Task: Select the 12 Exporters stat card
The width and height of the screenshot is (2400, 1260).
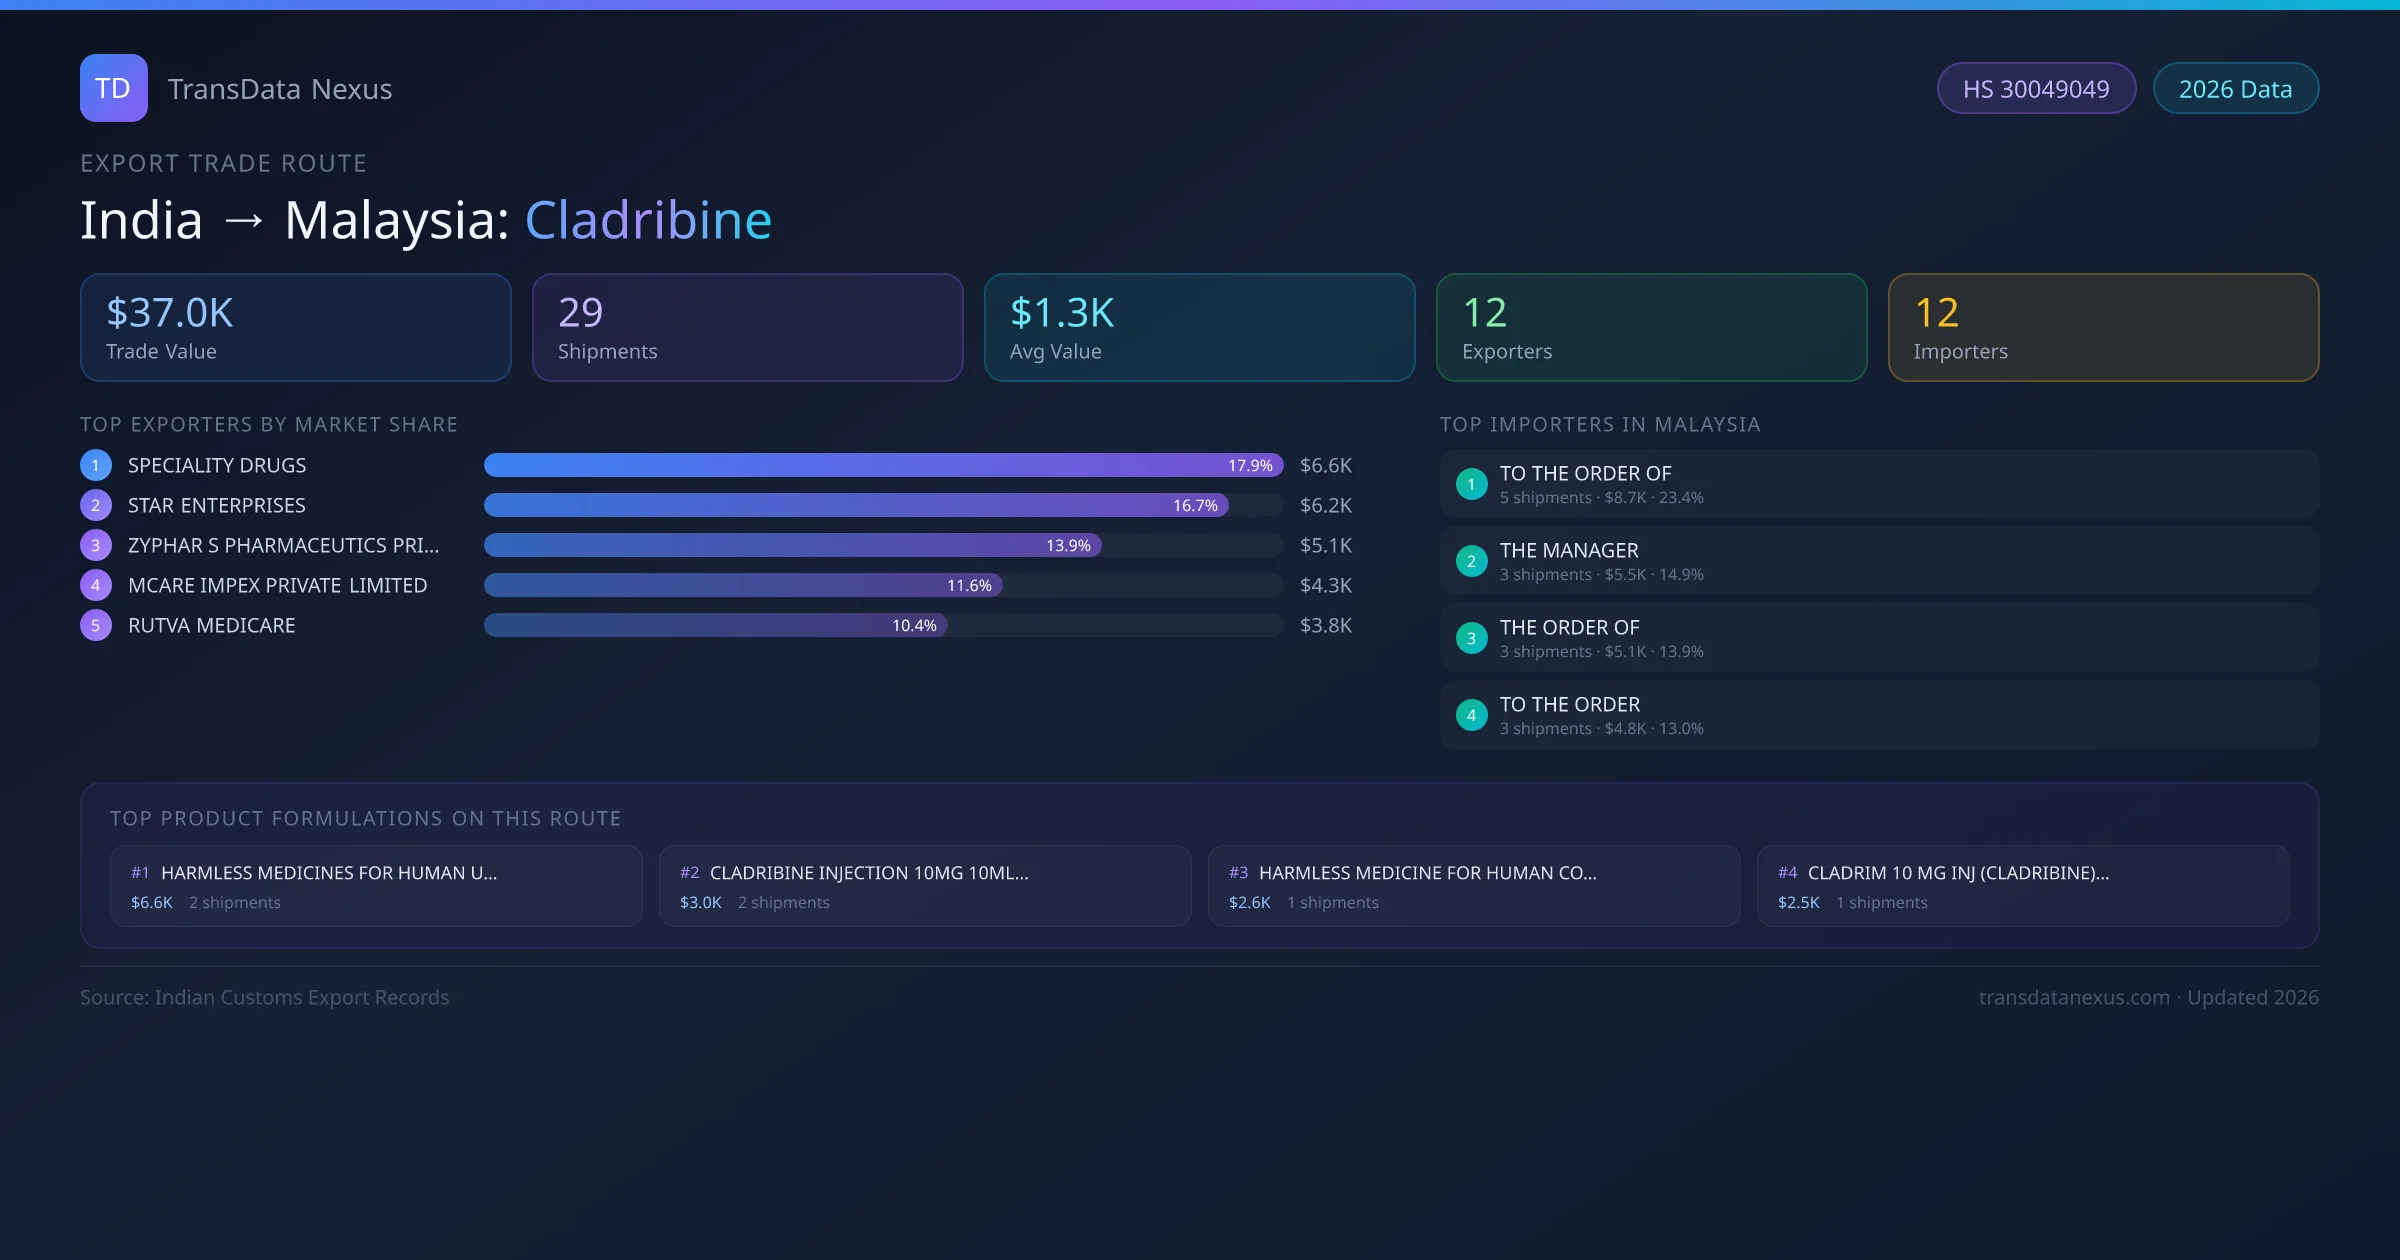Action: click(1651, 328)
